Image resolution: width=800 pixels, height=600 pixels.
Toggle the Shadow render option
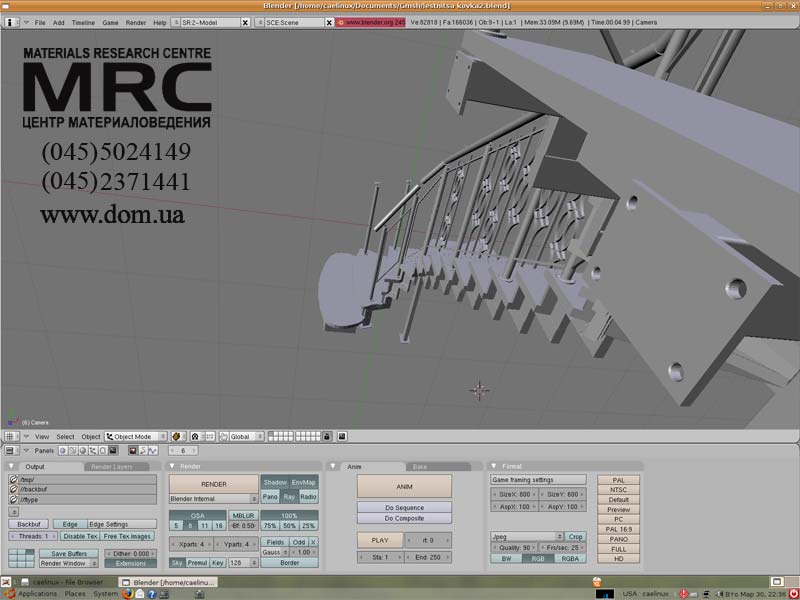[275, 482]
